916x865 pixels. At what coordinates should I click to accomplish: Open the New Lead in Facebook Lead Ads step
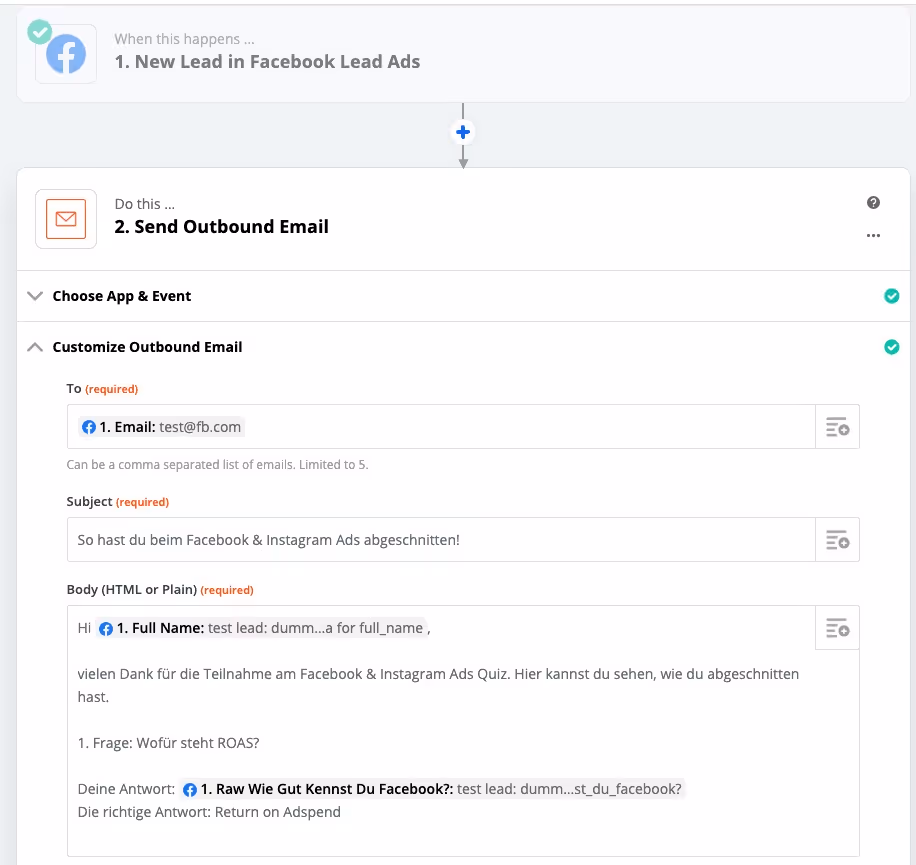(463, 54)
